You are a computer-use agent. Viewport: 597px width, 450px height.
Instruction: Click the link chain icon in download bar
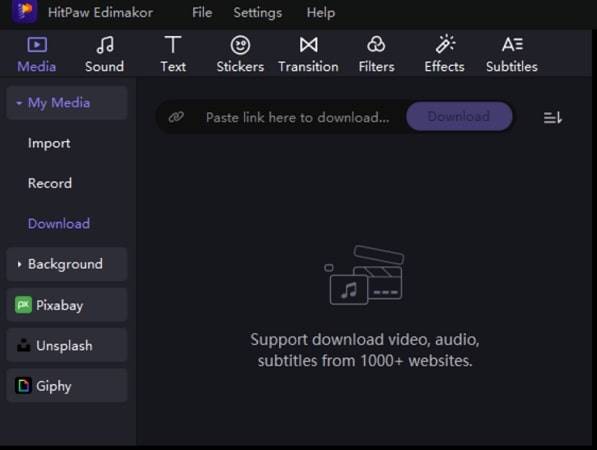176,117
